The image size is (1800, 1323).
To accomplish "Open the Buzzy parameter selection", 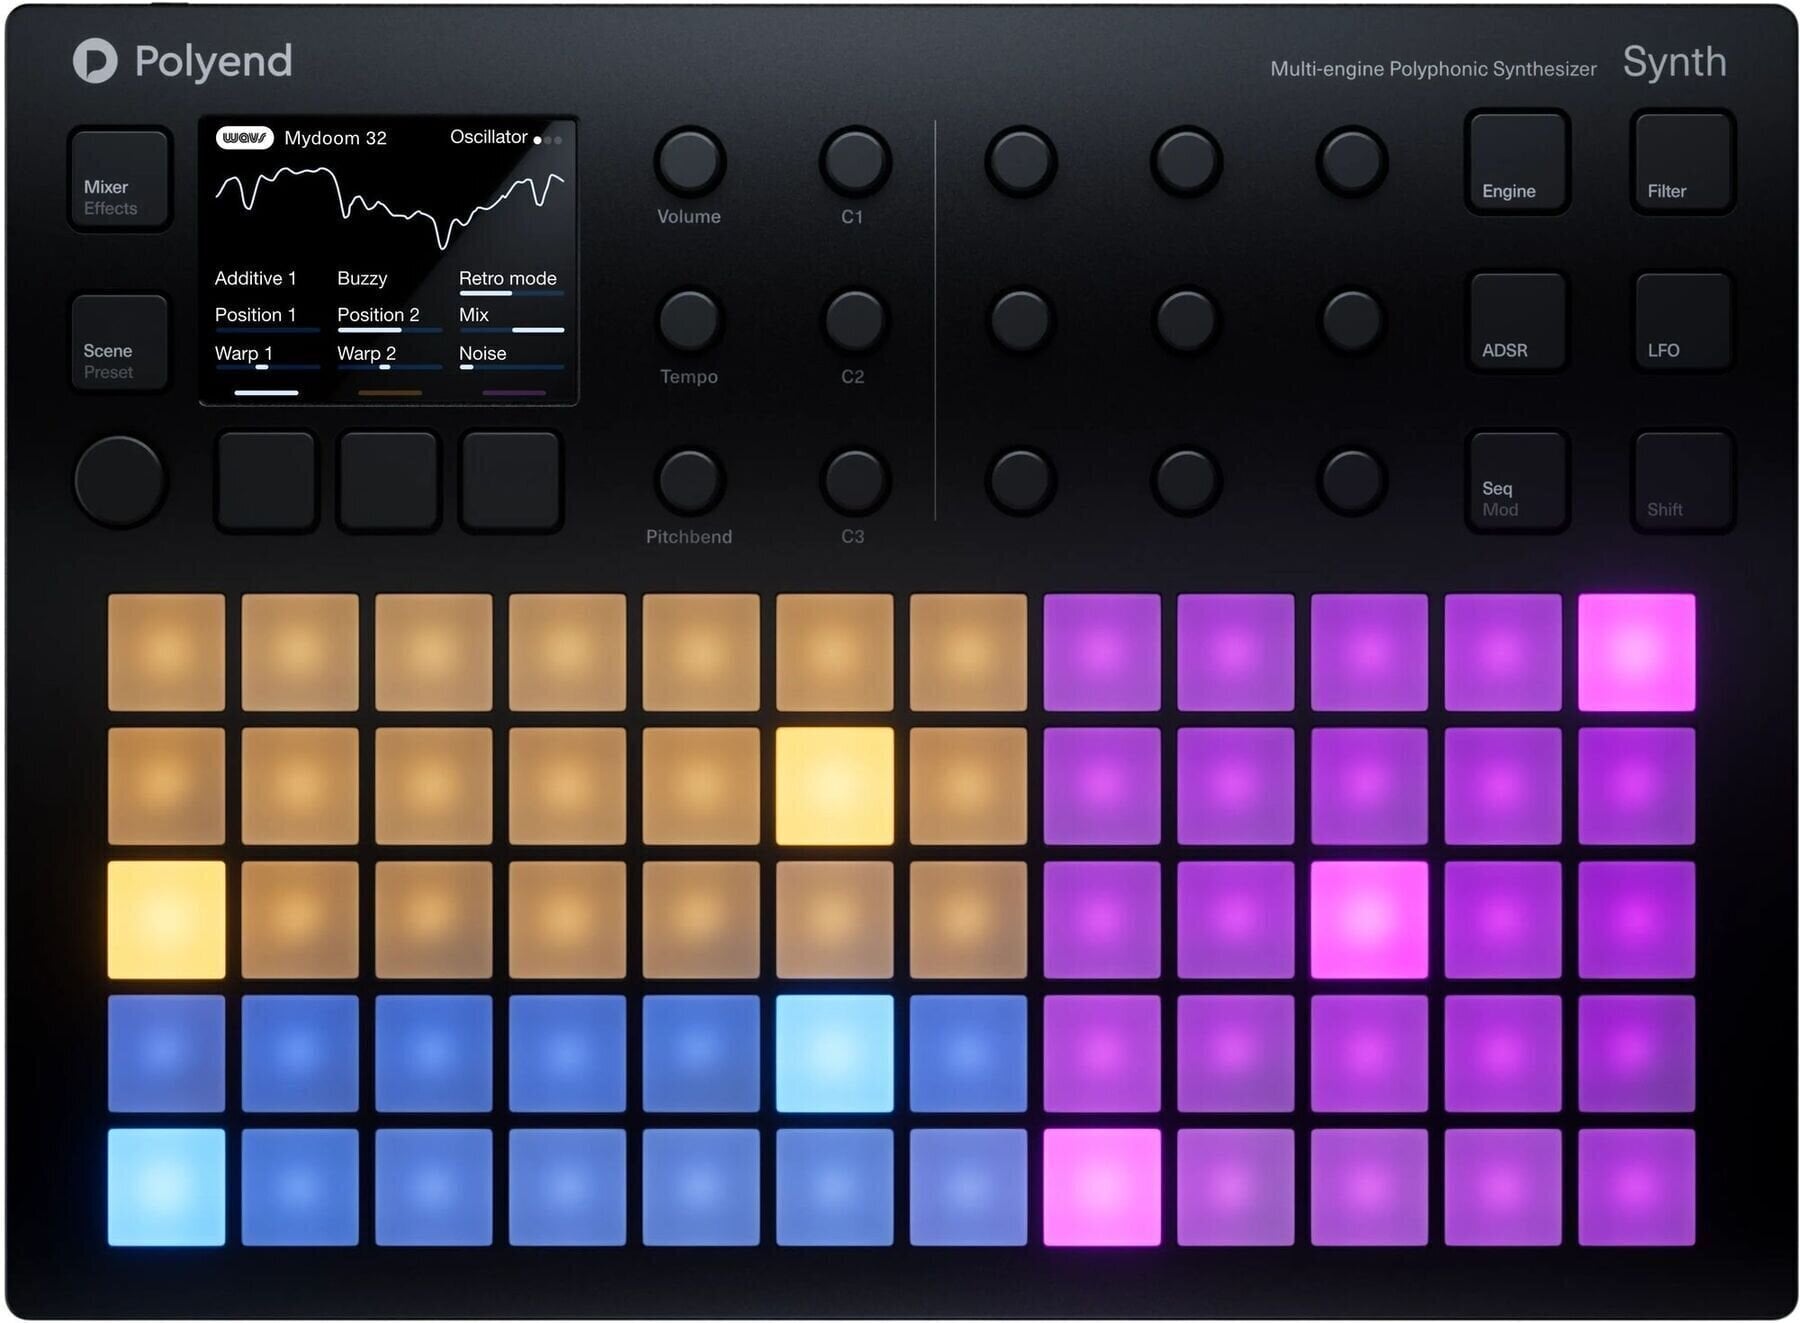I will coord(363,278).
